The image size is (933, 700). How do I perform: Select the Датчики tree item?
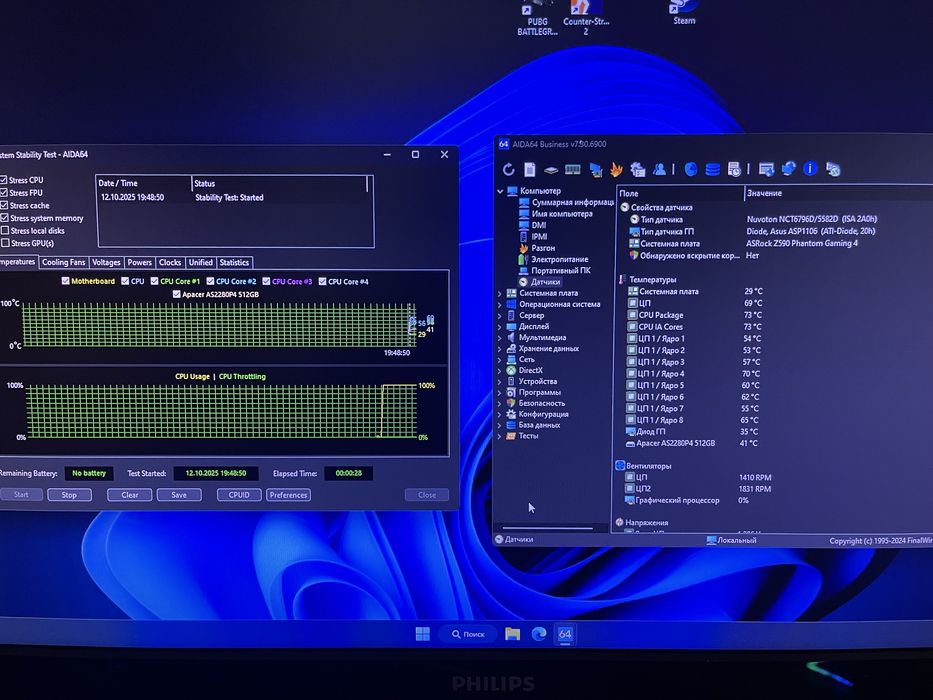coord(539,282)
